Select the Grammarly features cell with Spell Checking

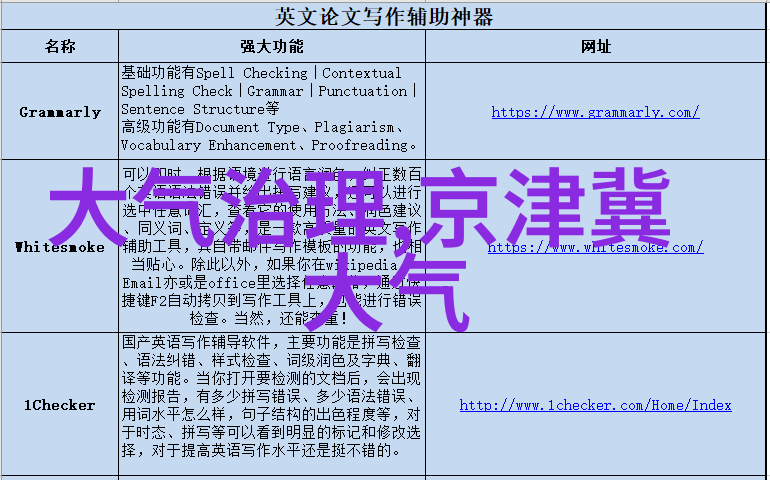pyautogui.click(x=272, y=110)
